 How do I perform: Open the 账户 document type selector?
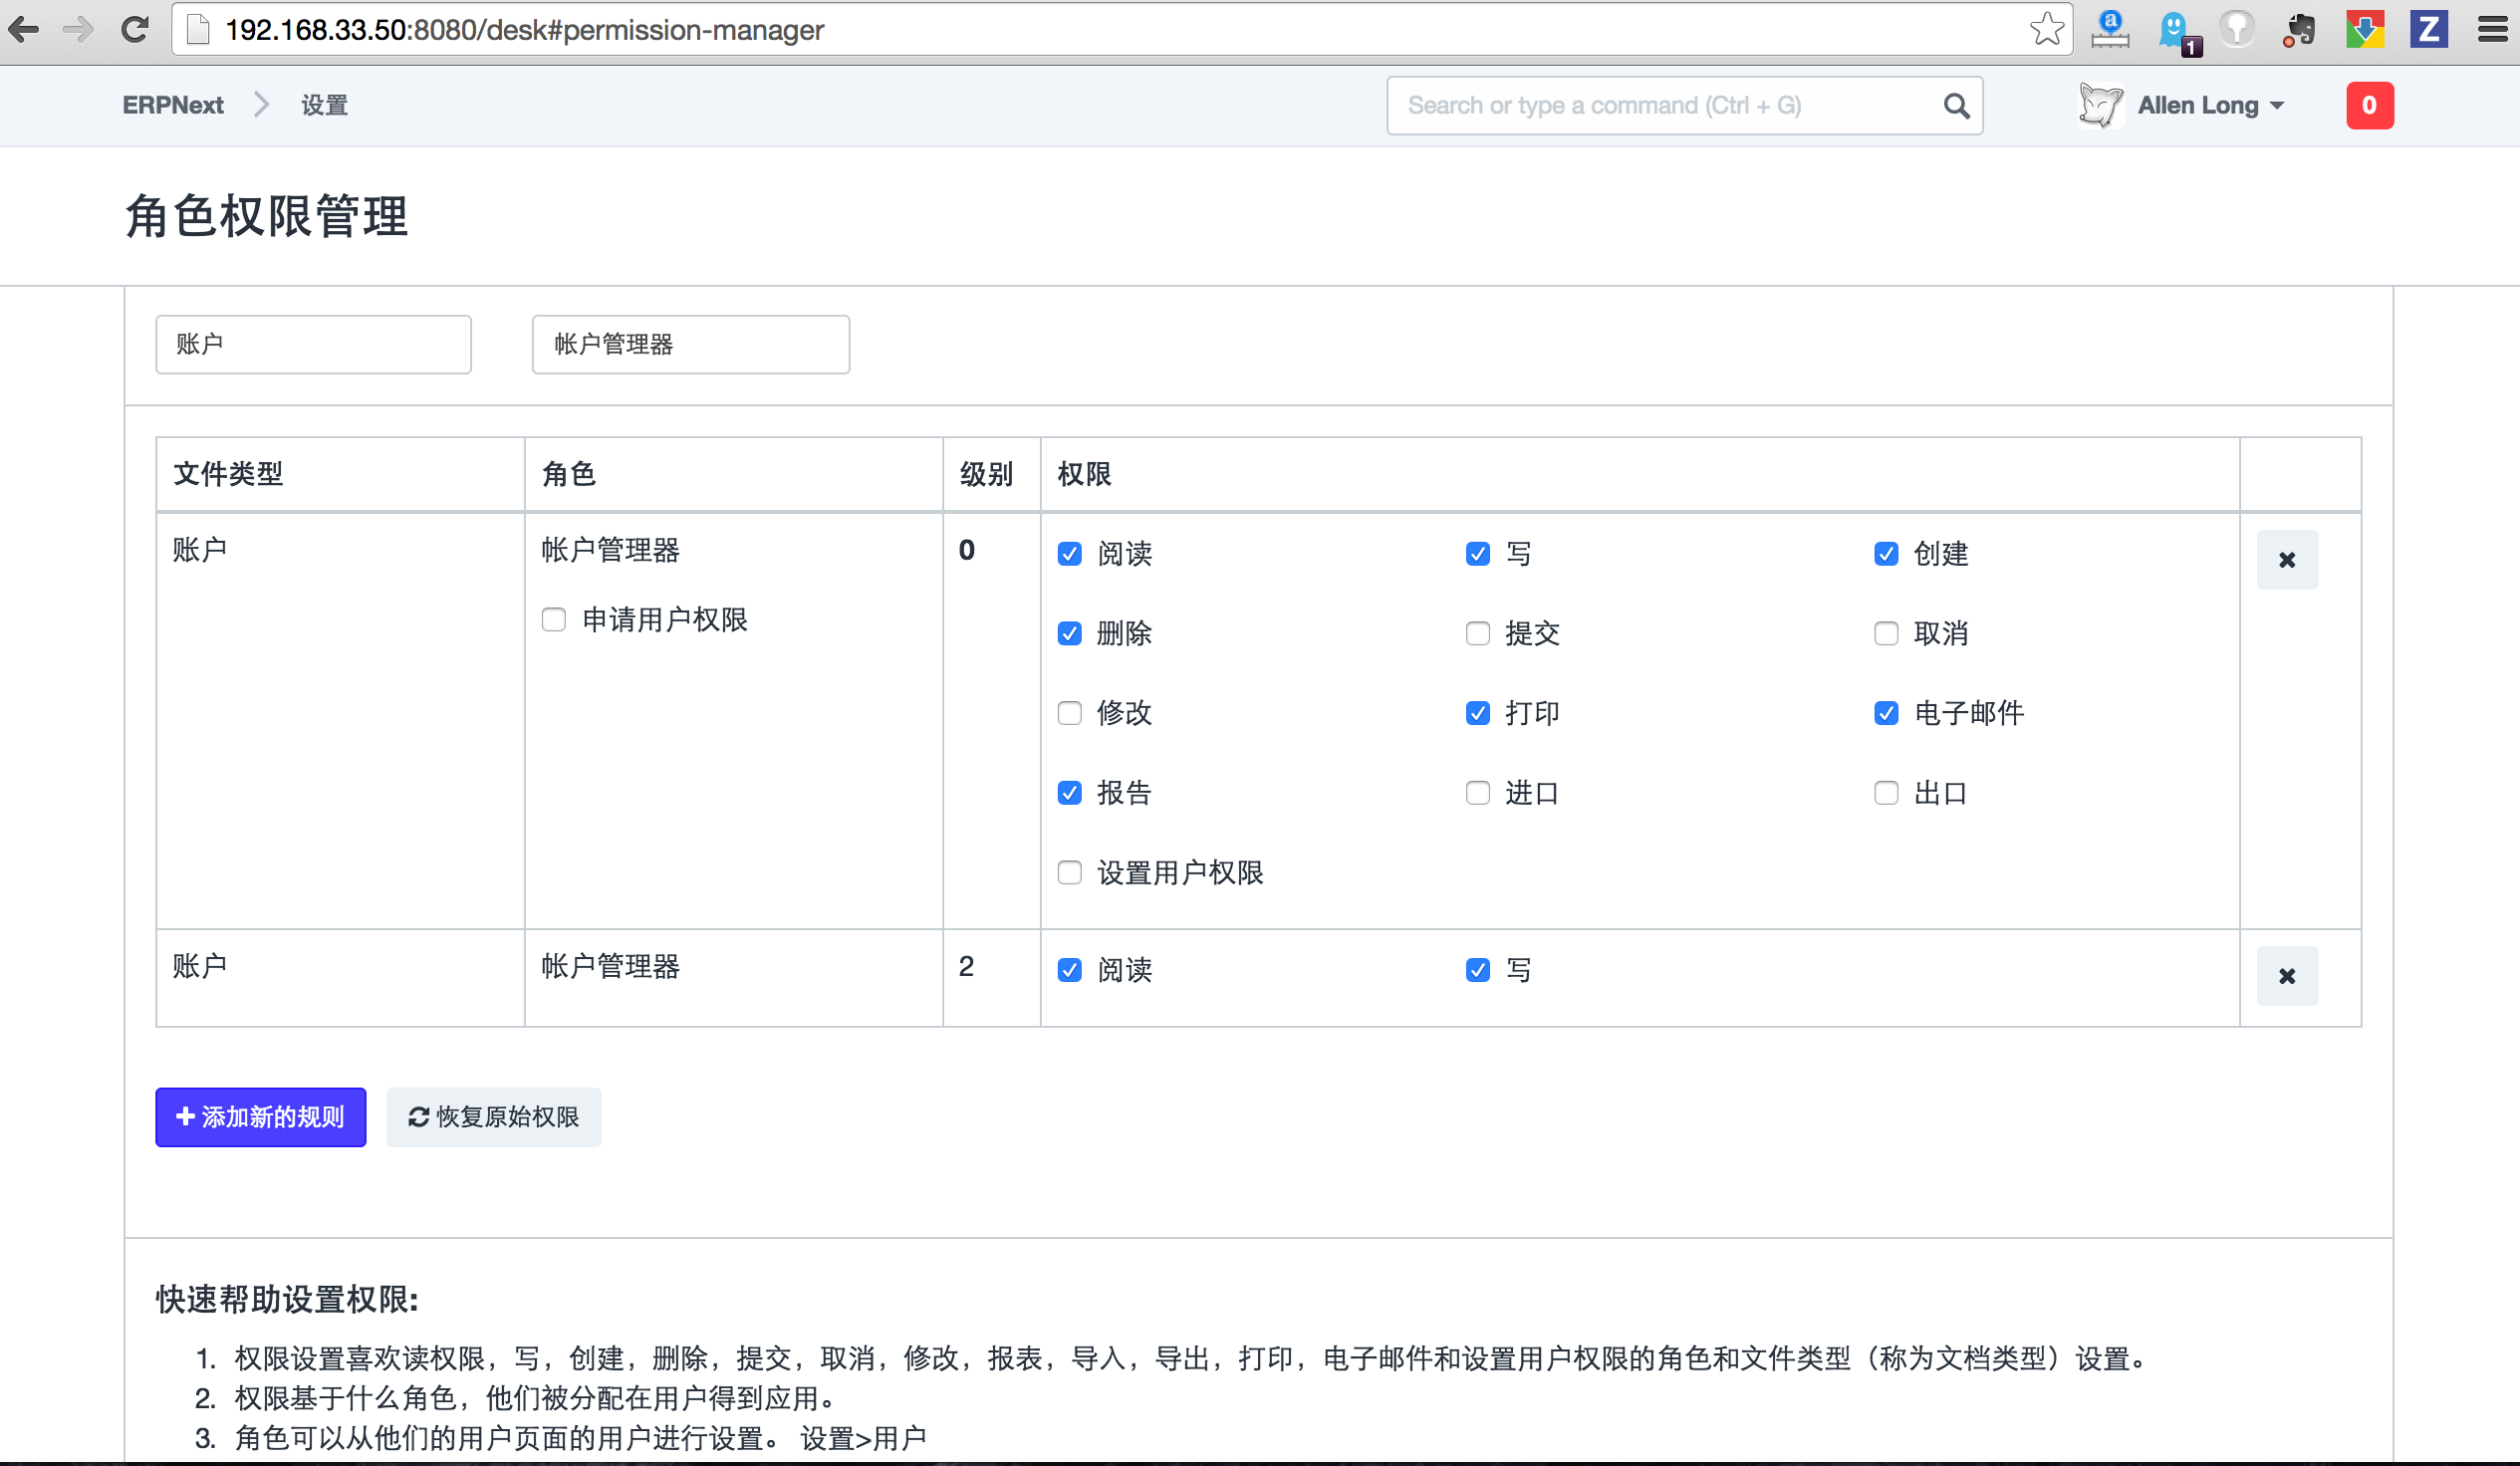[313, 345]
